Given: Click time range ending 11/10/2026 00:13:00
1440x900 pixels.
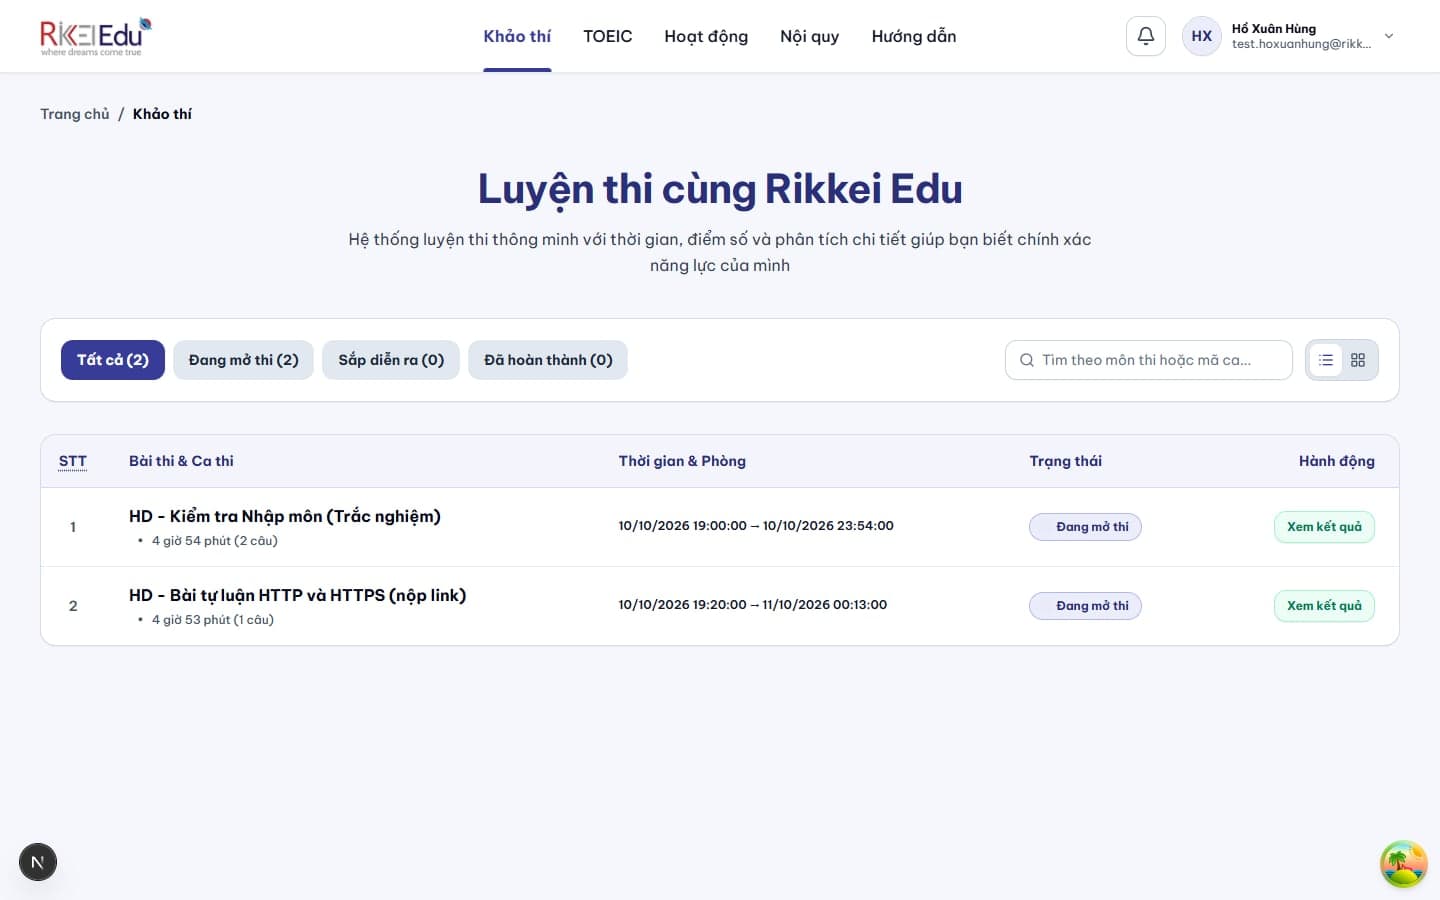Looking at the screenshot, I should 753,605.
